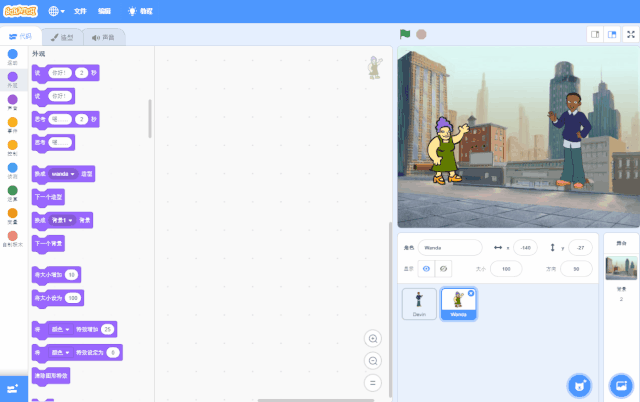
Task: Edit the sprite x position field
Action: pos(525,248)
